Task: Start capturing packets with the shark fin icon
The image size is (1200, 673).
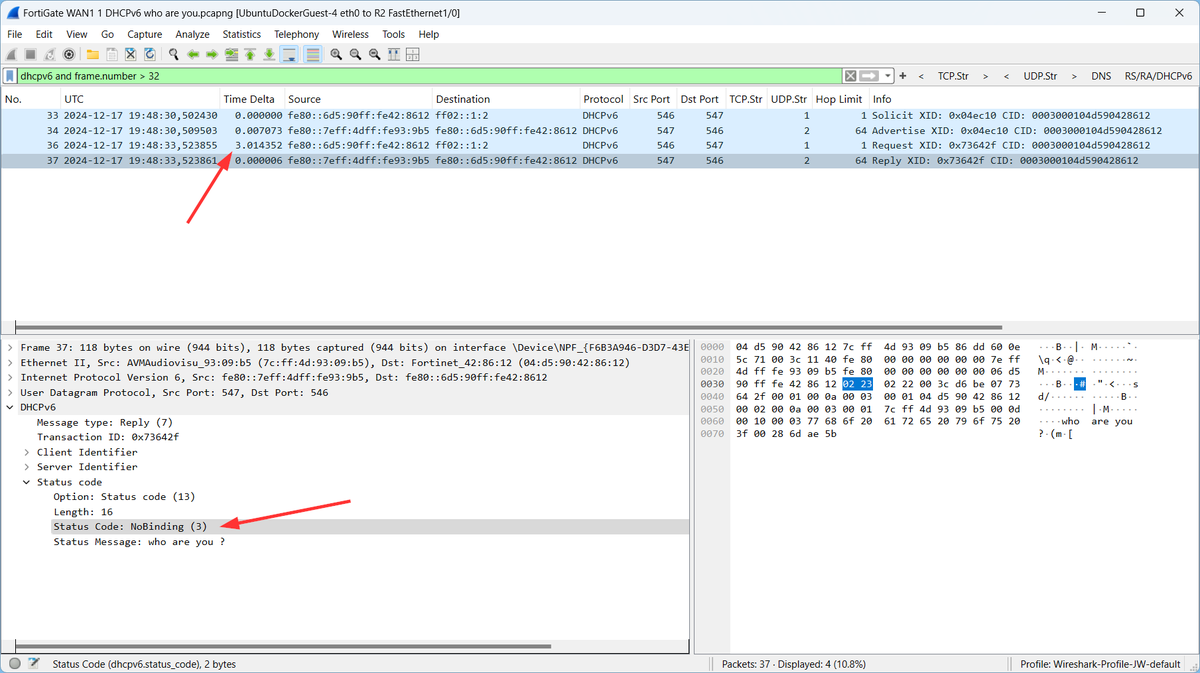Action: pyautogui.click(x=11, y=54)
